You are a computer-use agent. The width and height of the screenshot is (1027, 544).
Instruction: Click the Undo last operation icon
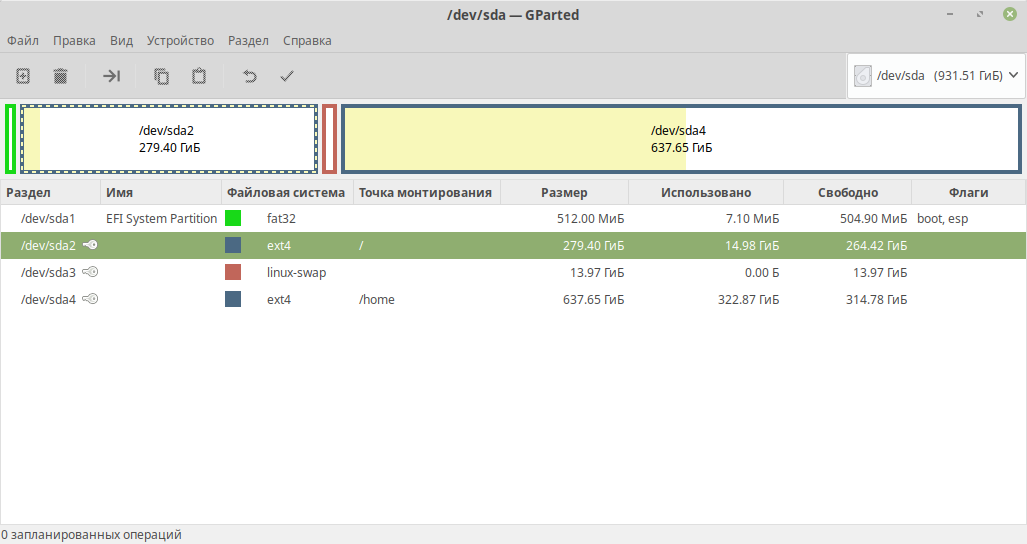[x=250, y=76]
